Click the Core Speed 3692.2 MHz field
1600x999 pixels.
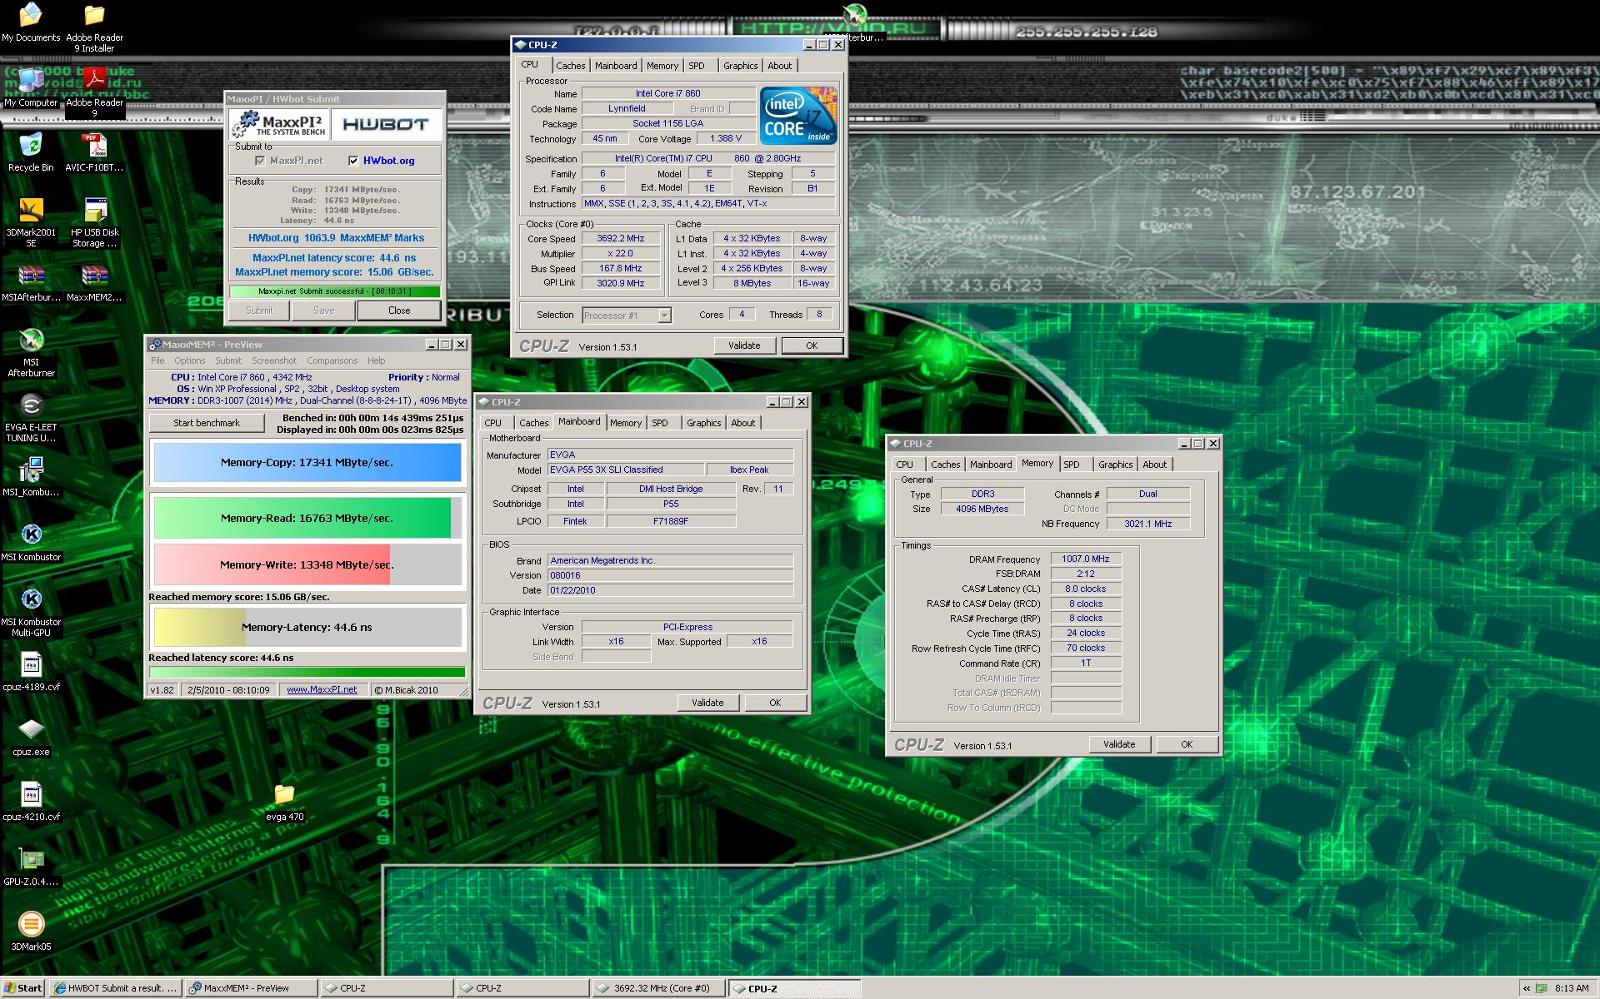[x=620, y=239]
